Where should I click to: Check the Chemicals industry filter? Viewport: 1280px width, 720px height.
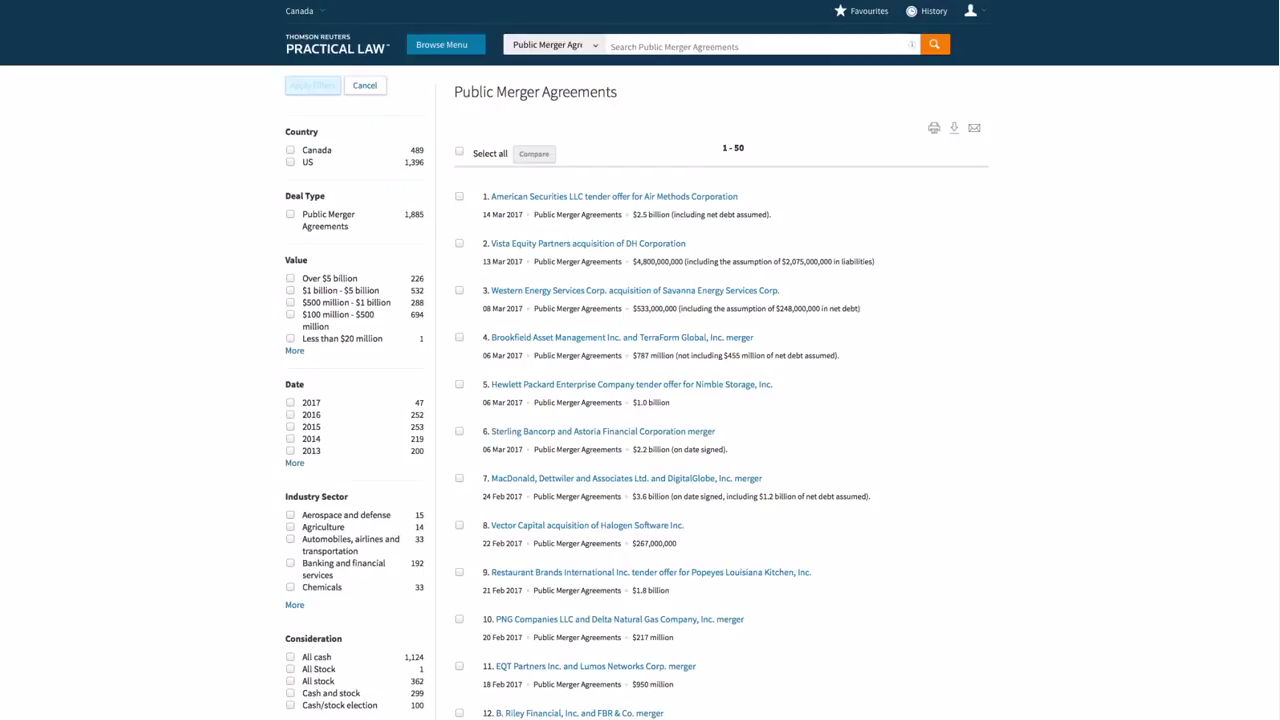tap(290, 587)
